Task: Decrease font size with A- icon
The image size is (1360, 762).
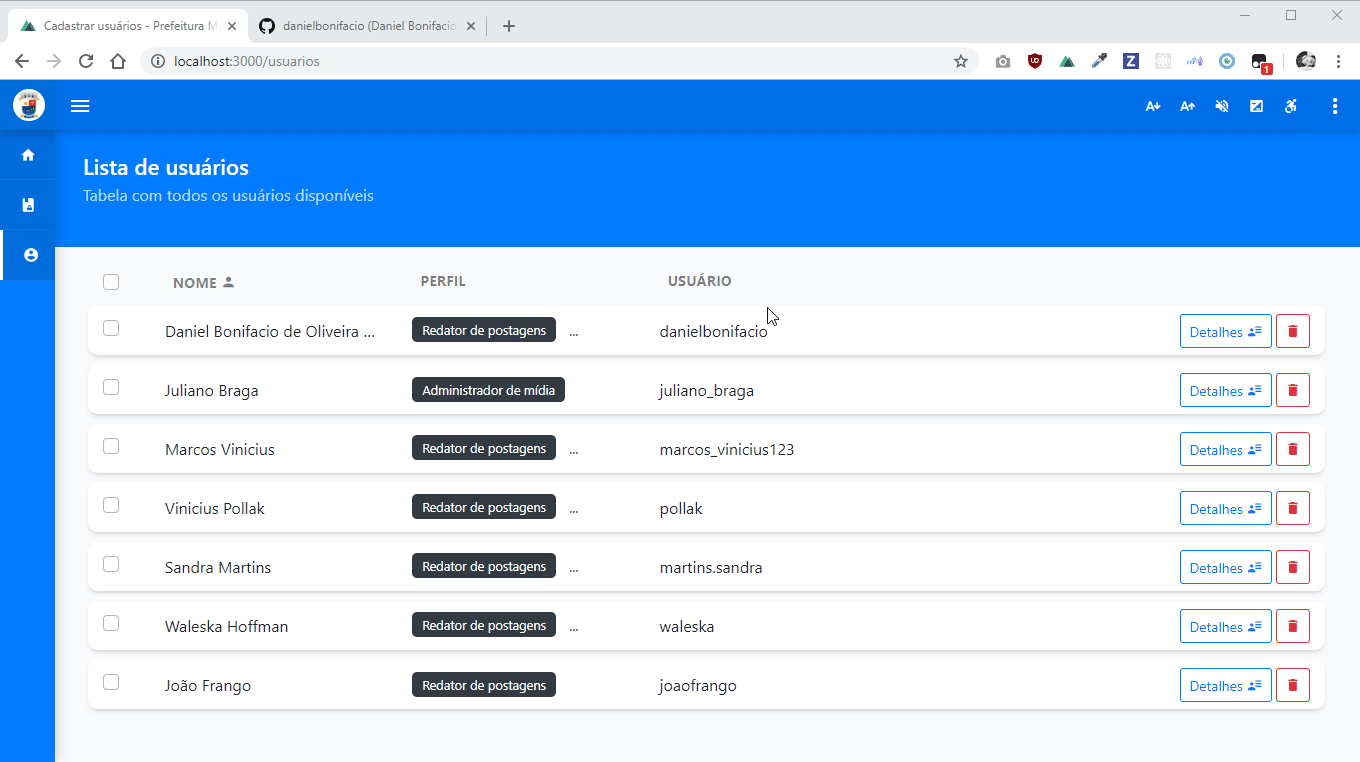Action: coord(1153,106)
